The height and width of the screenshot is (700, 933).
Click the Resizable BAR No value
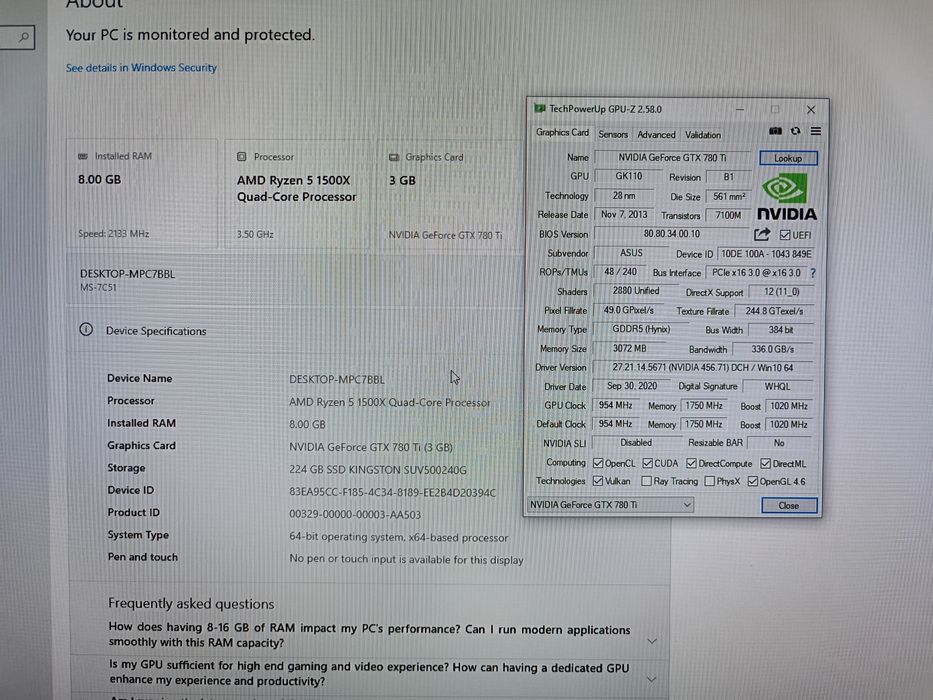[x=779, y=443]
